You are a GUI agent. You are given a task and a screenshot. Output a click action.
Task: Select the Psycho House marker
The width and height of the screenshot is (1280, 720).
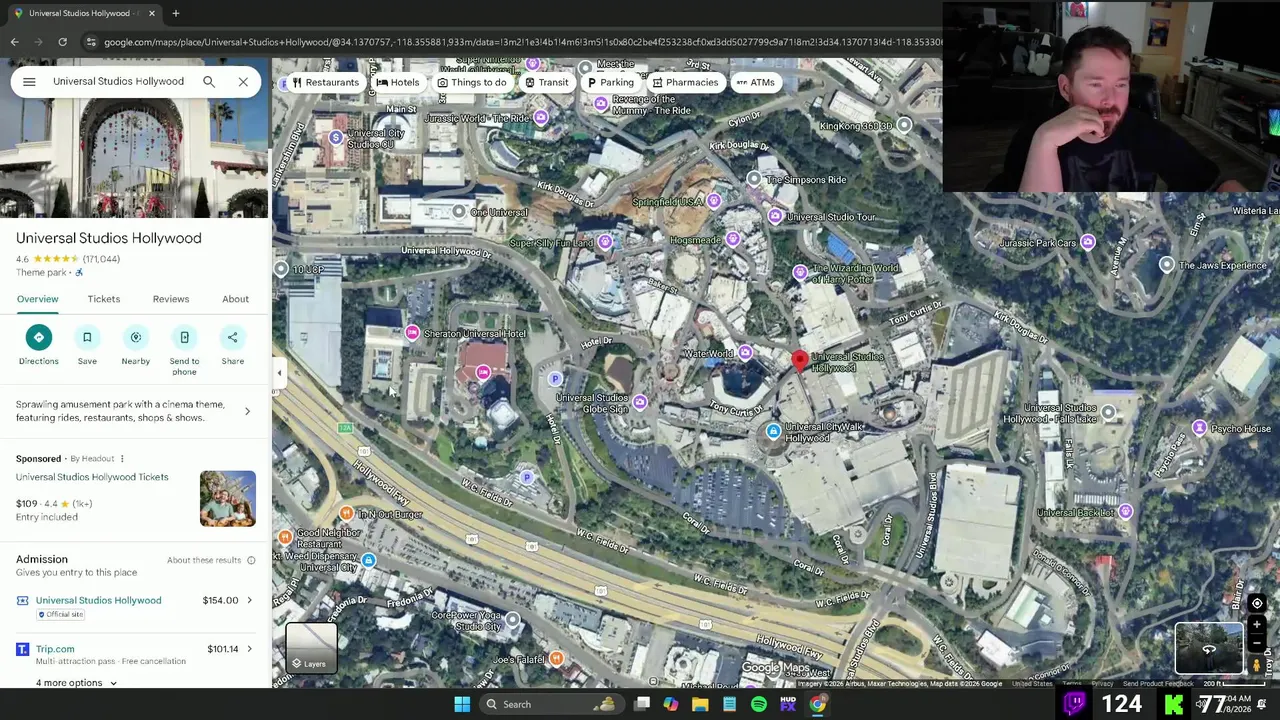pyautogui.click(x=1199, y=428)
